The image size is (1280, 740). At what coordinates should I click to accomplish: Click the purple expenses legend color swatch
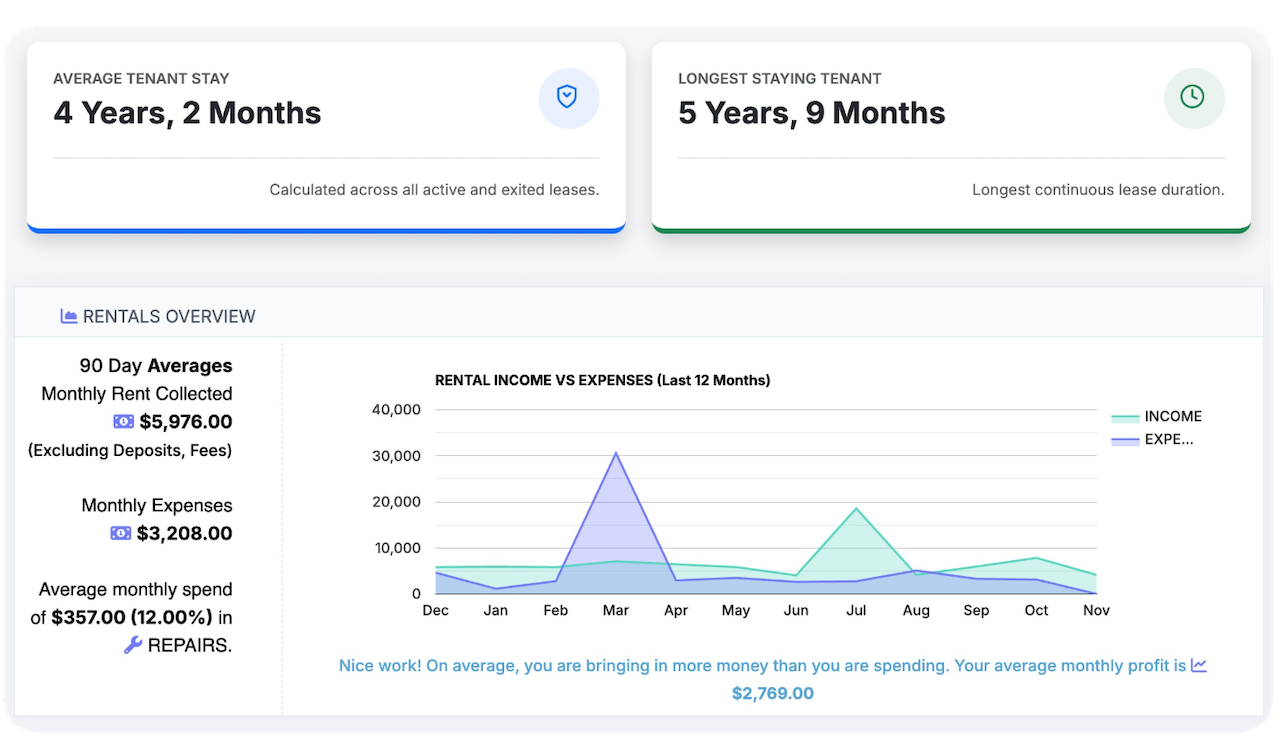pyautogui.click(x=1127, y=439)
